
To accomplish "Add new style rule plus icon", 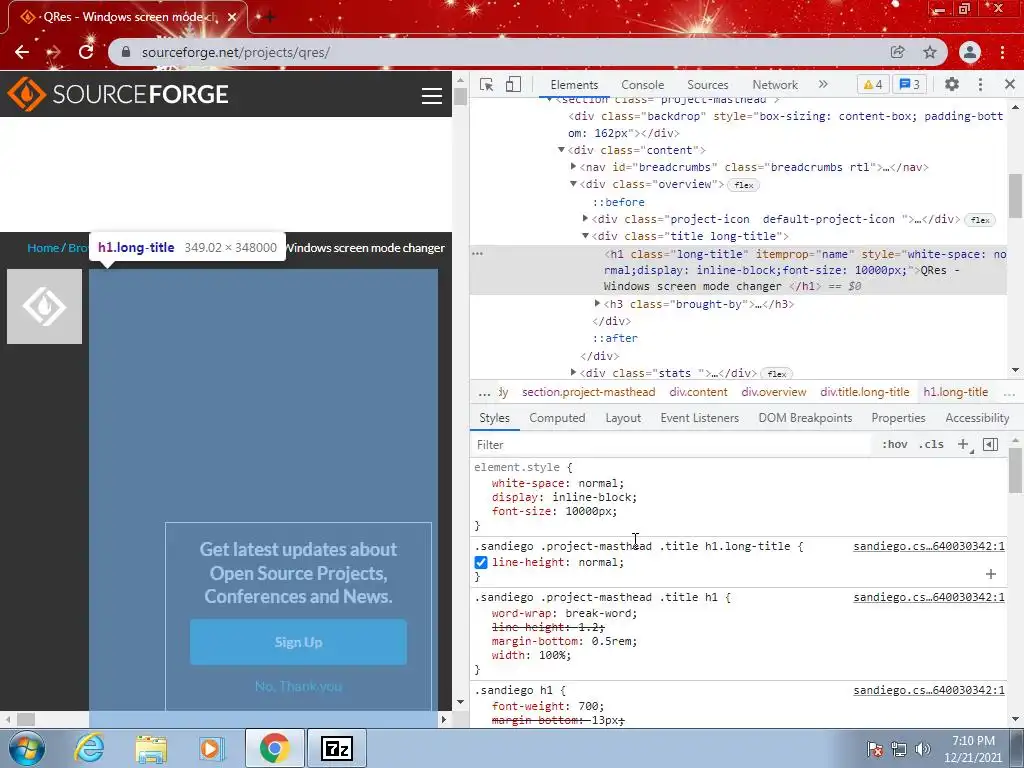I will click(963, 445).
